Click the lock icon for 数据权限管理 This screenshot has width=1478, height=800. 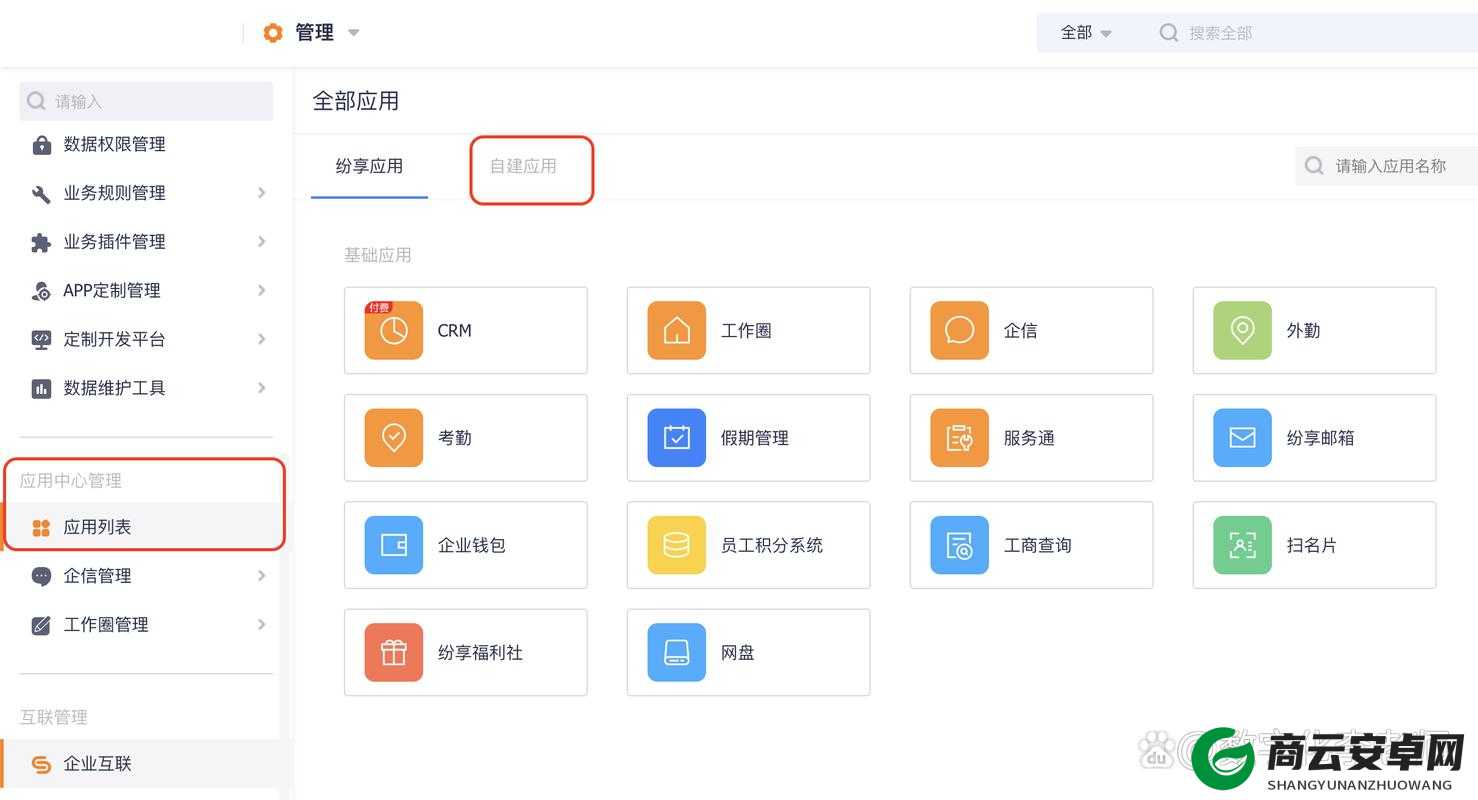click(x=41, y=145)
